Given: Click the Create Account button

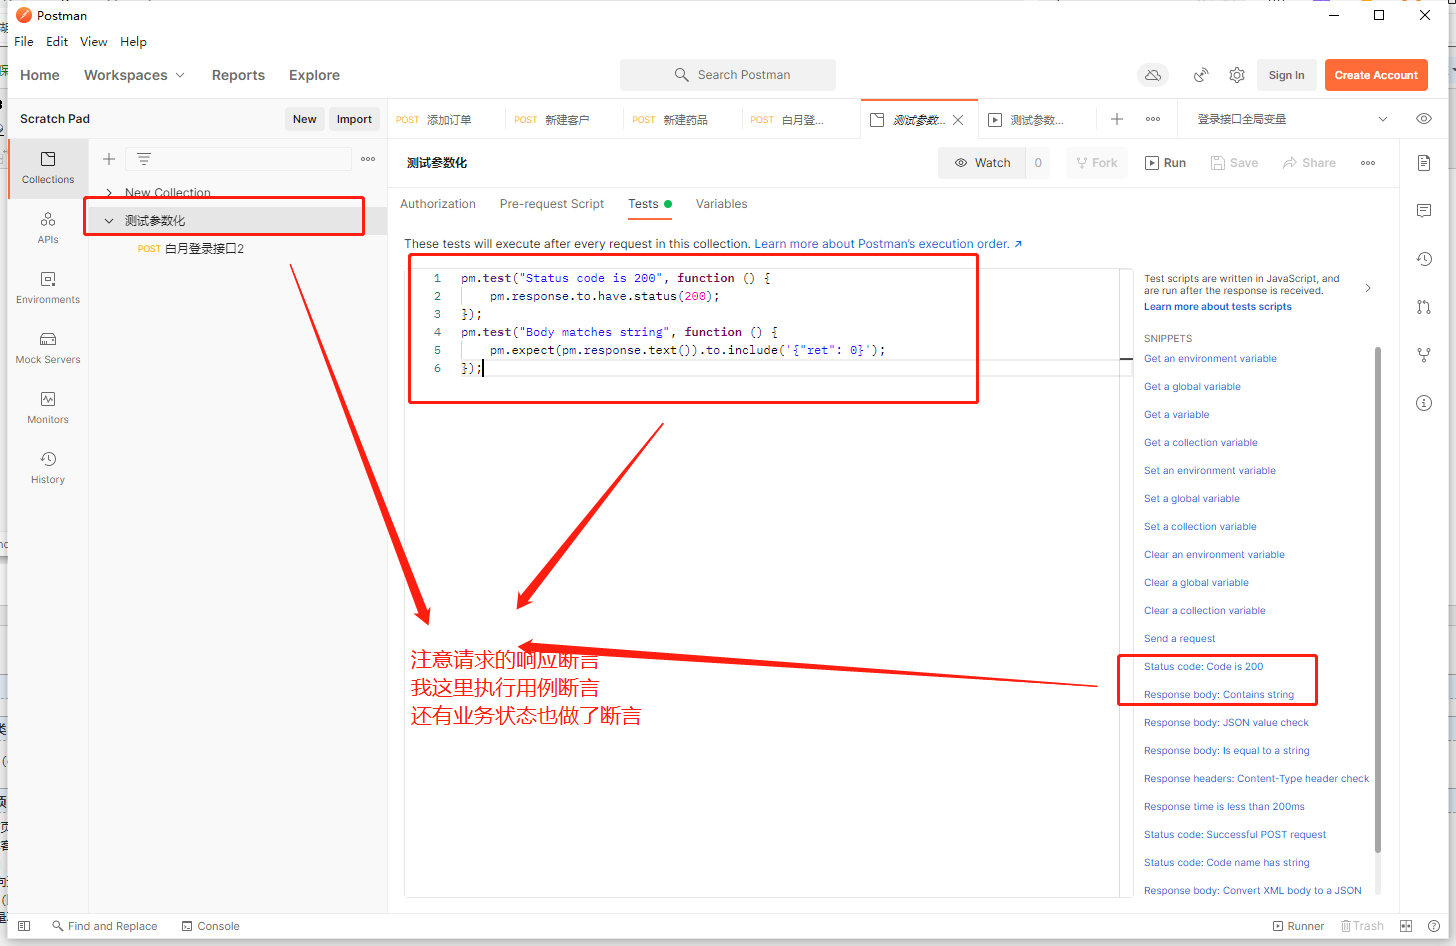Looking at the screenshot, I should pyautogui.click(x=1376, y=75).
